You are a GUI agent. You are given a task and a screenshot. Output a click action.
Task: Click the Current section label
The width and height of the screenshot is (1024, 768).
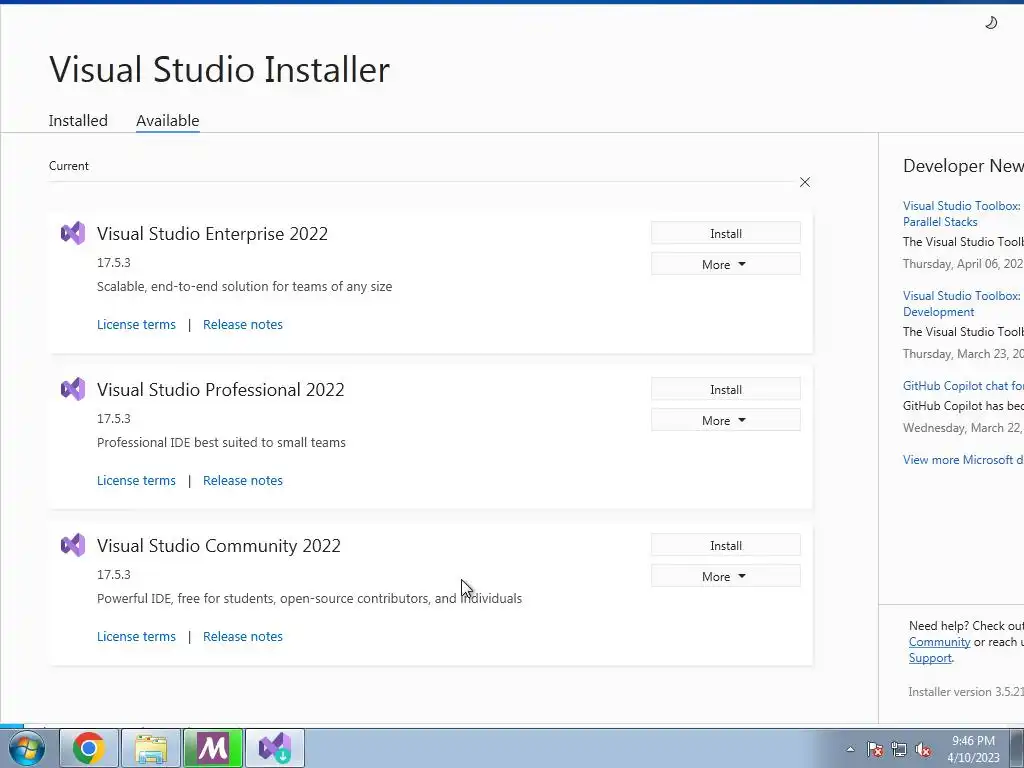(69, 165)
